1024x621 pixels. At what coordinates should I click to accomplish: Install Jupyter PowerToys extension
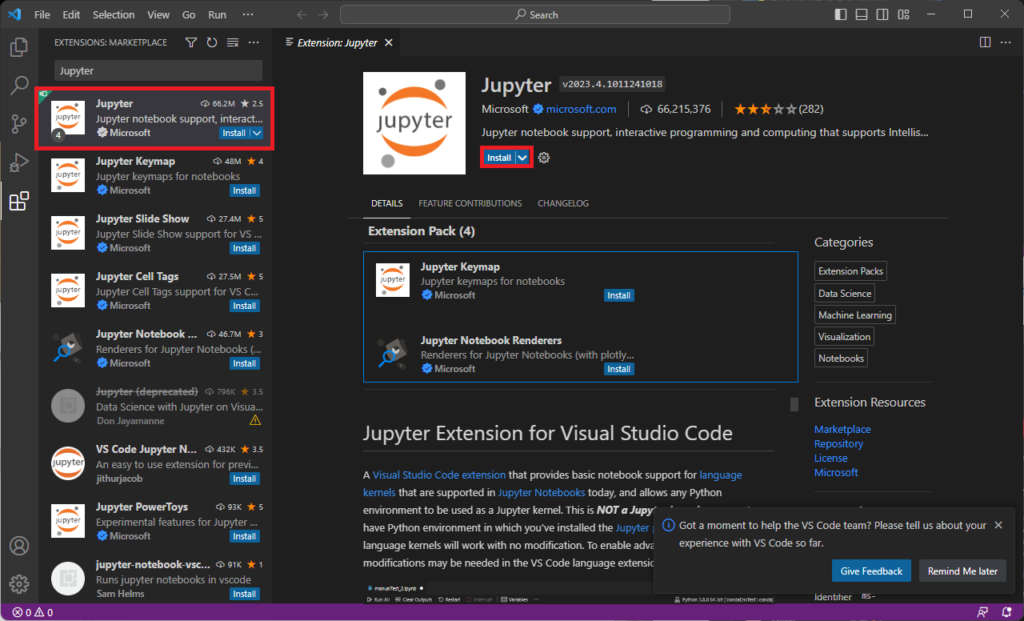click(244, 536)
